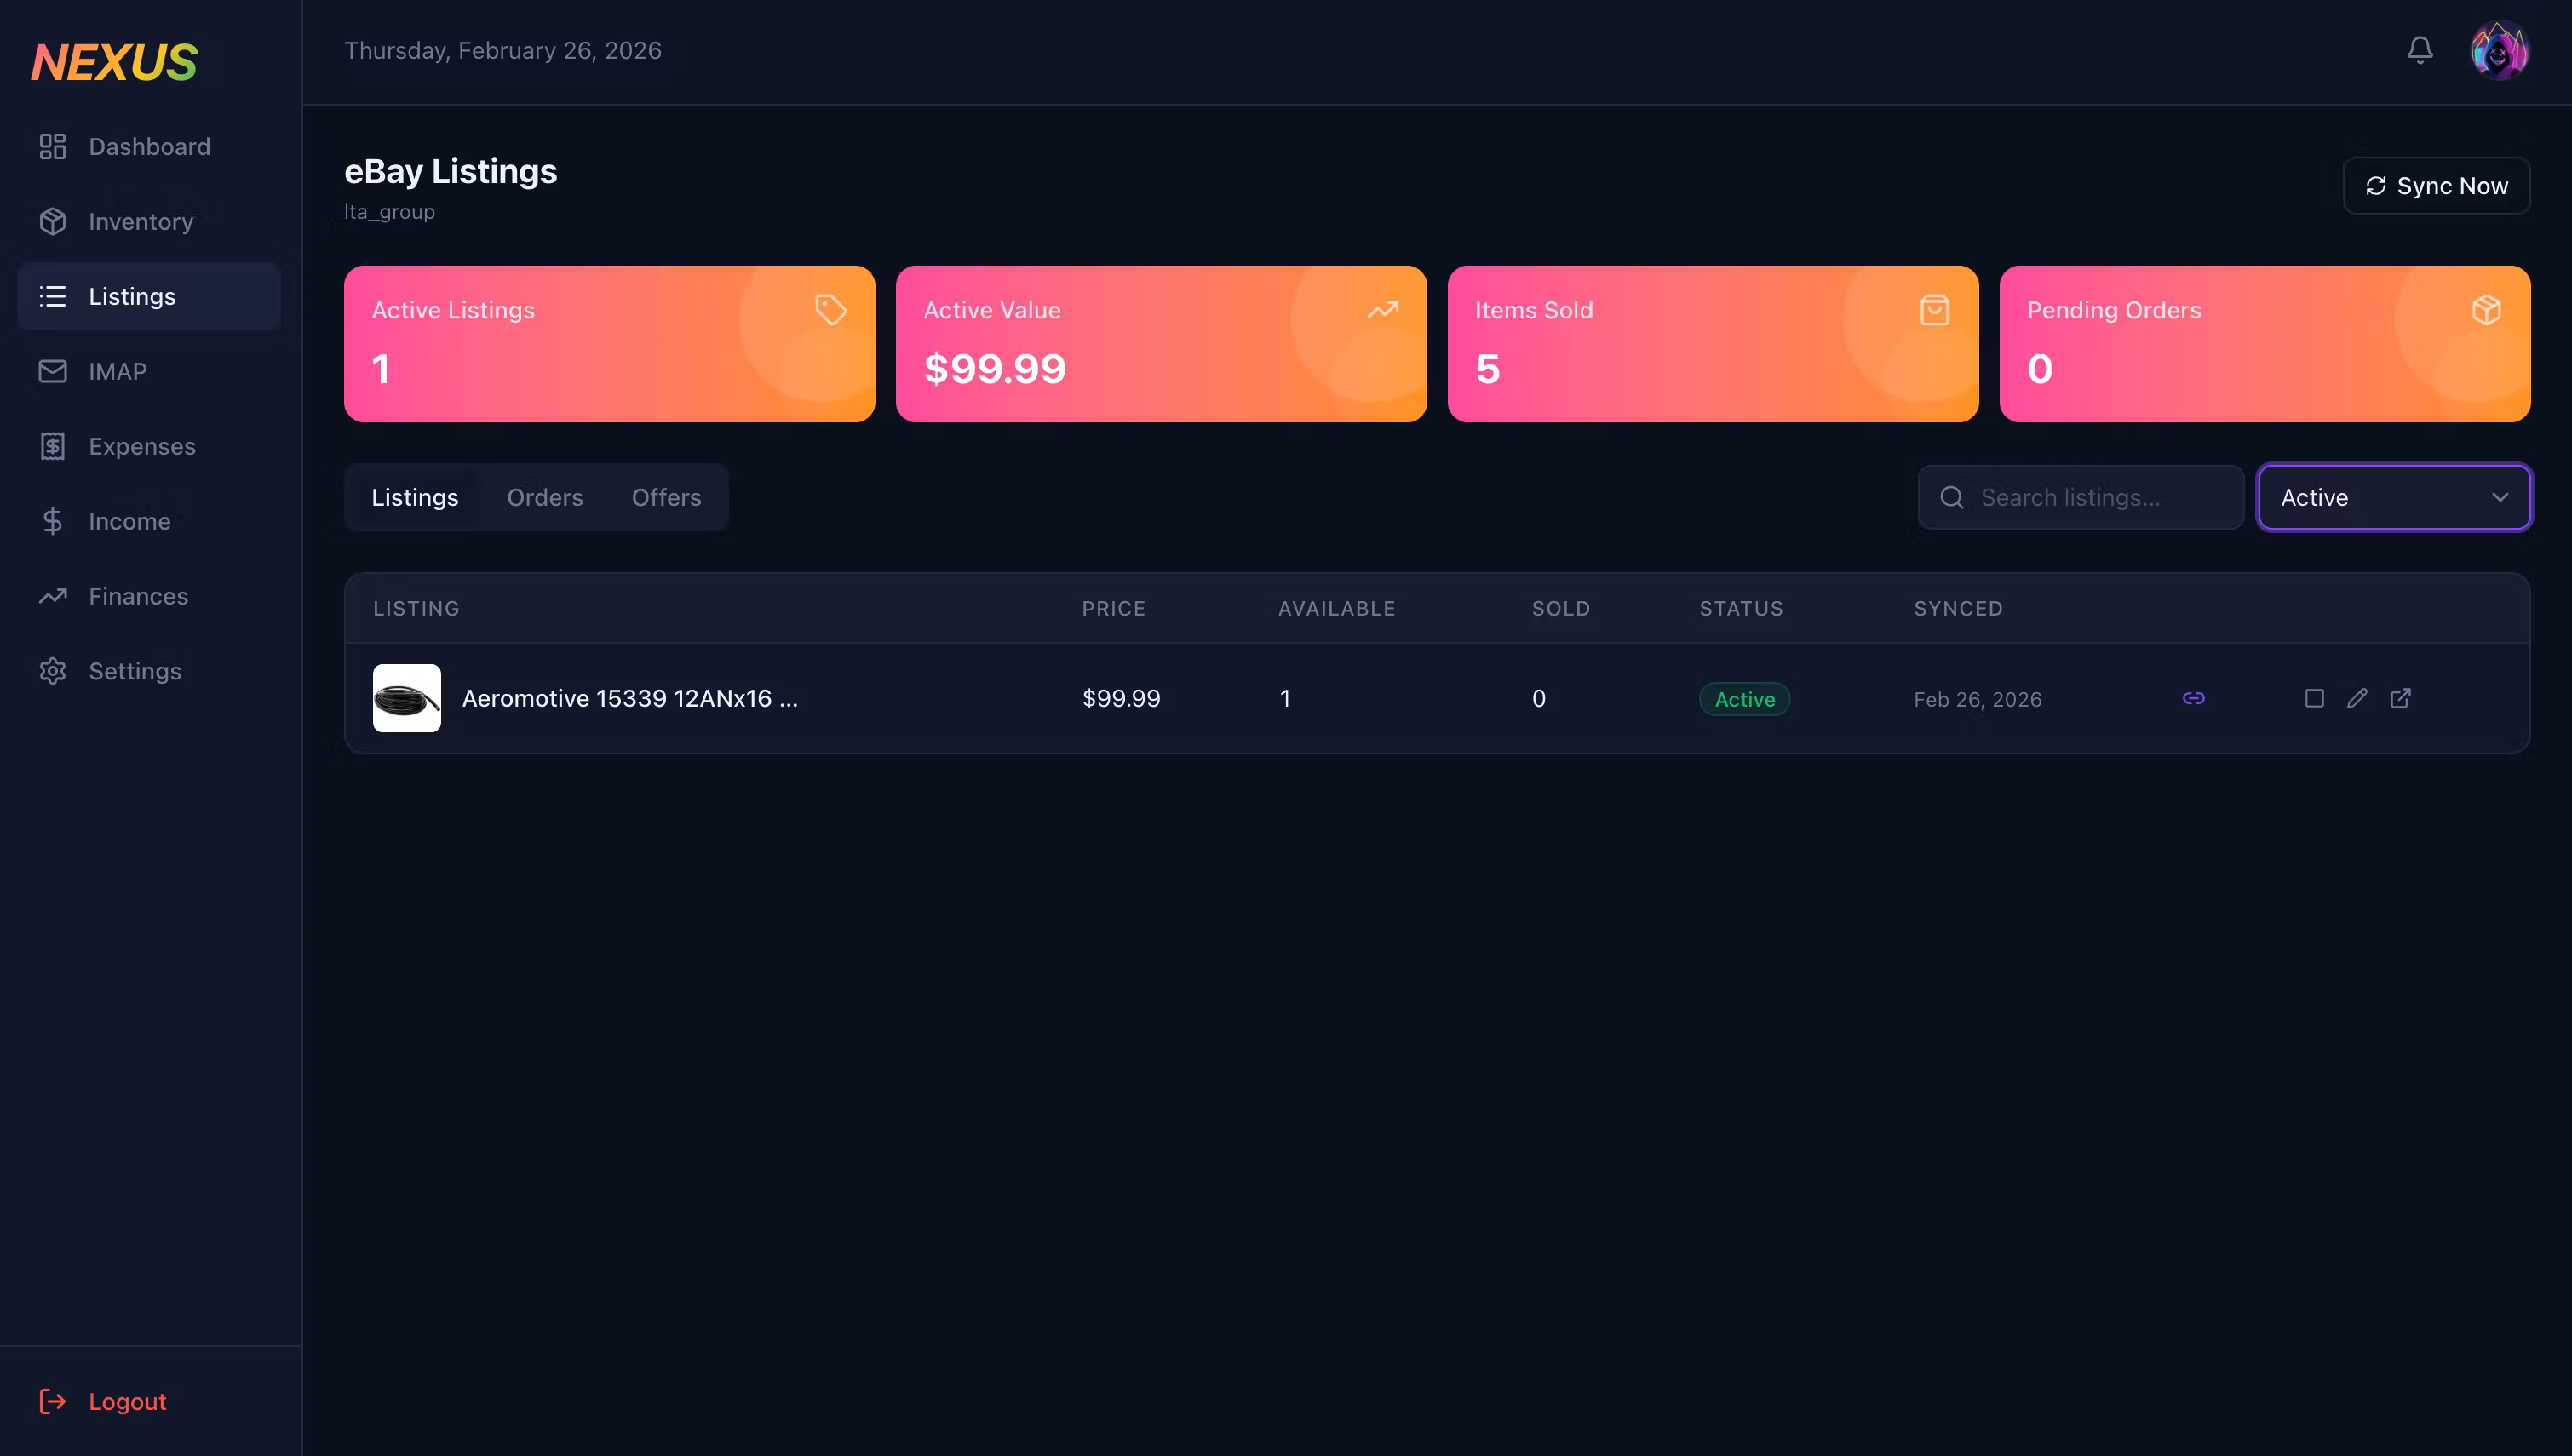Go to Listings in the sidebar
The width and height of the screenshot is (2572, 1456).
tap(149, 296)
